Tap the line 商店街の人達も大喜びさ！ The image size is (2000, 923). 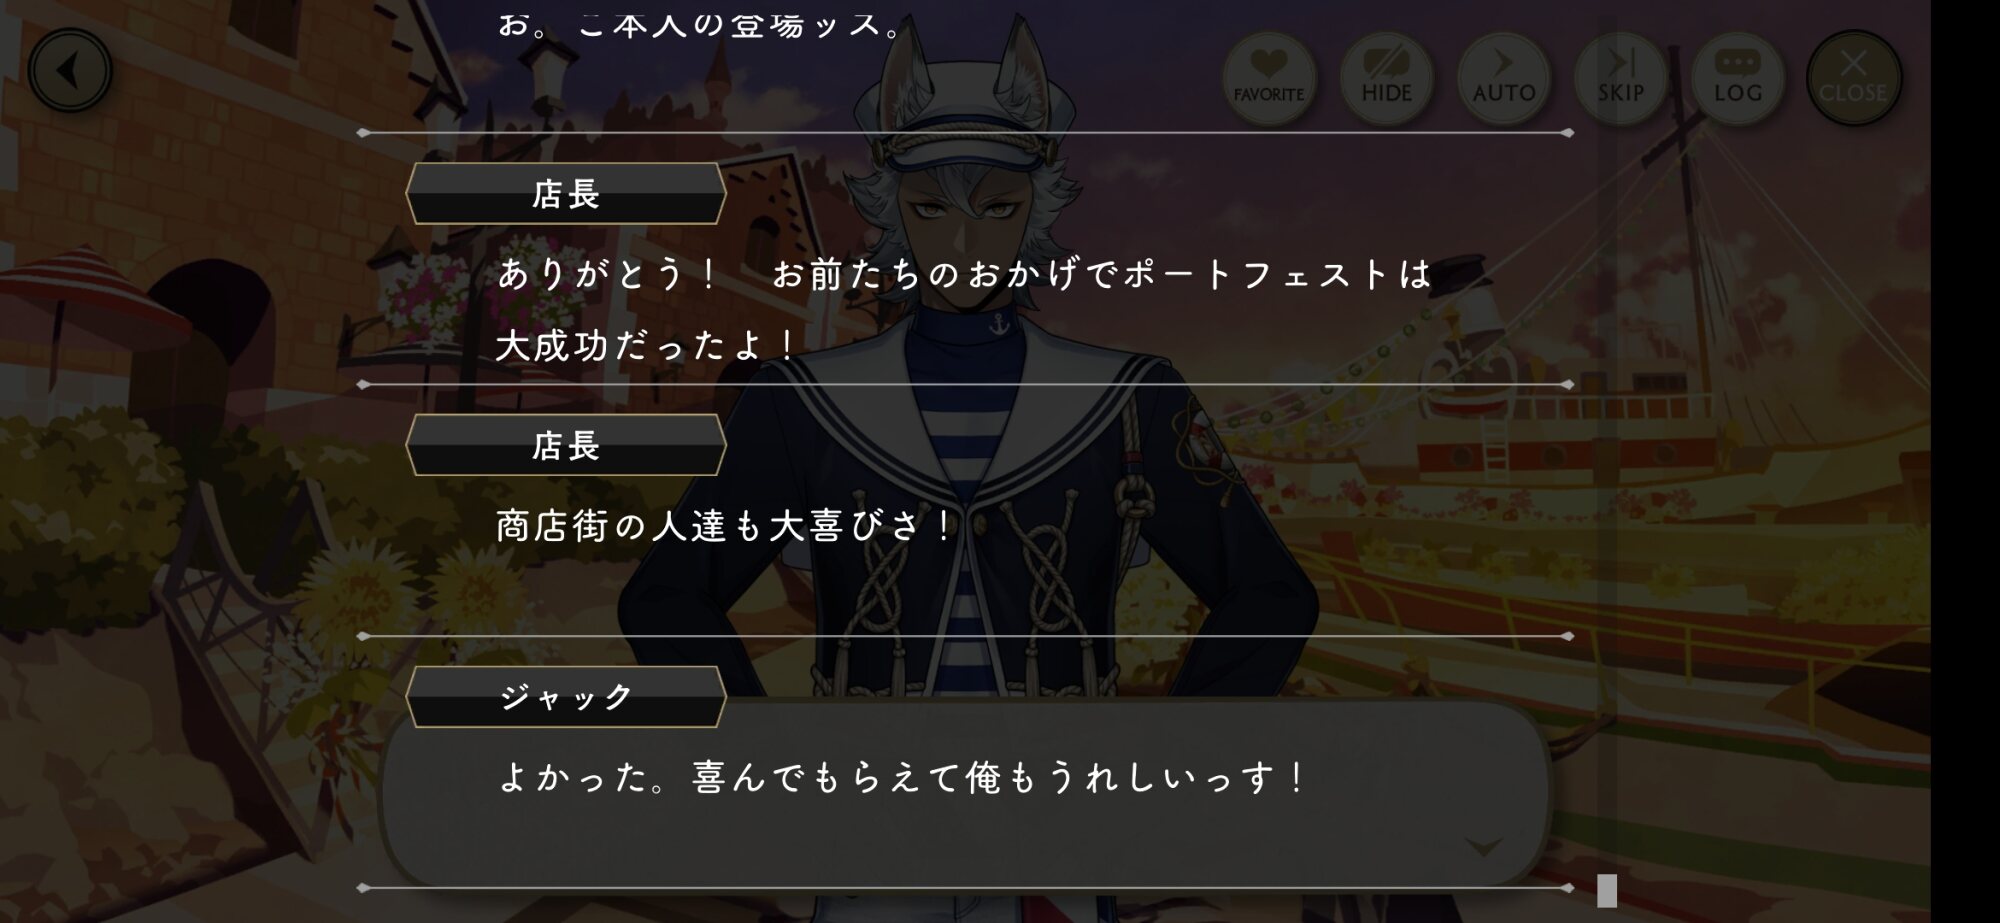pos(727,525)
